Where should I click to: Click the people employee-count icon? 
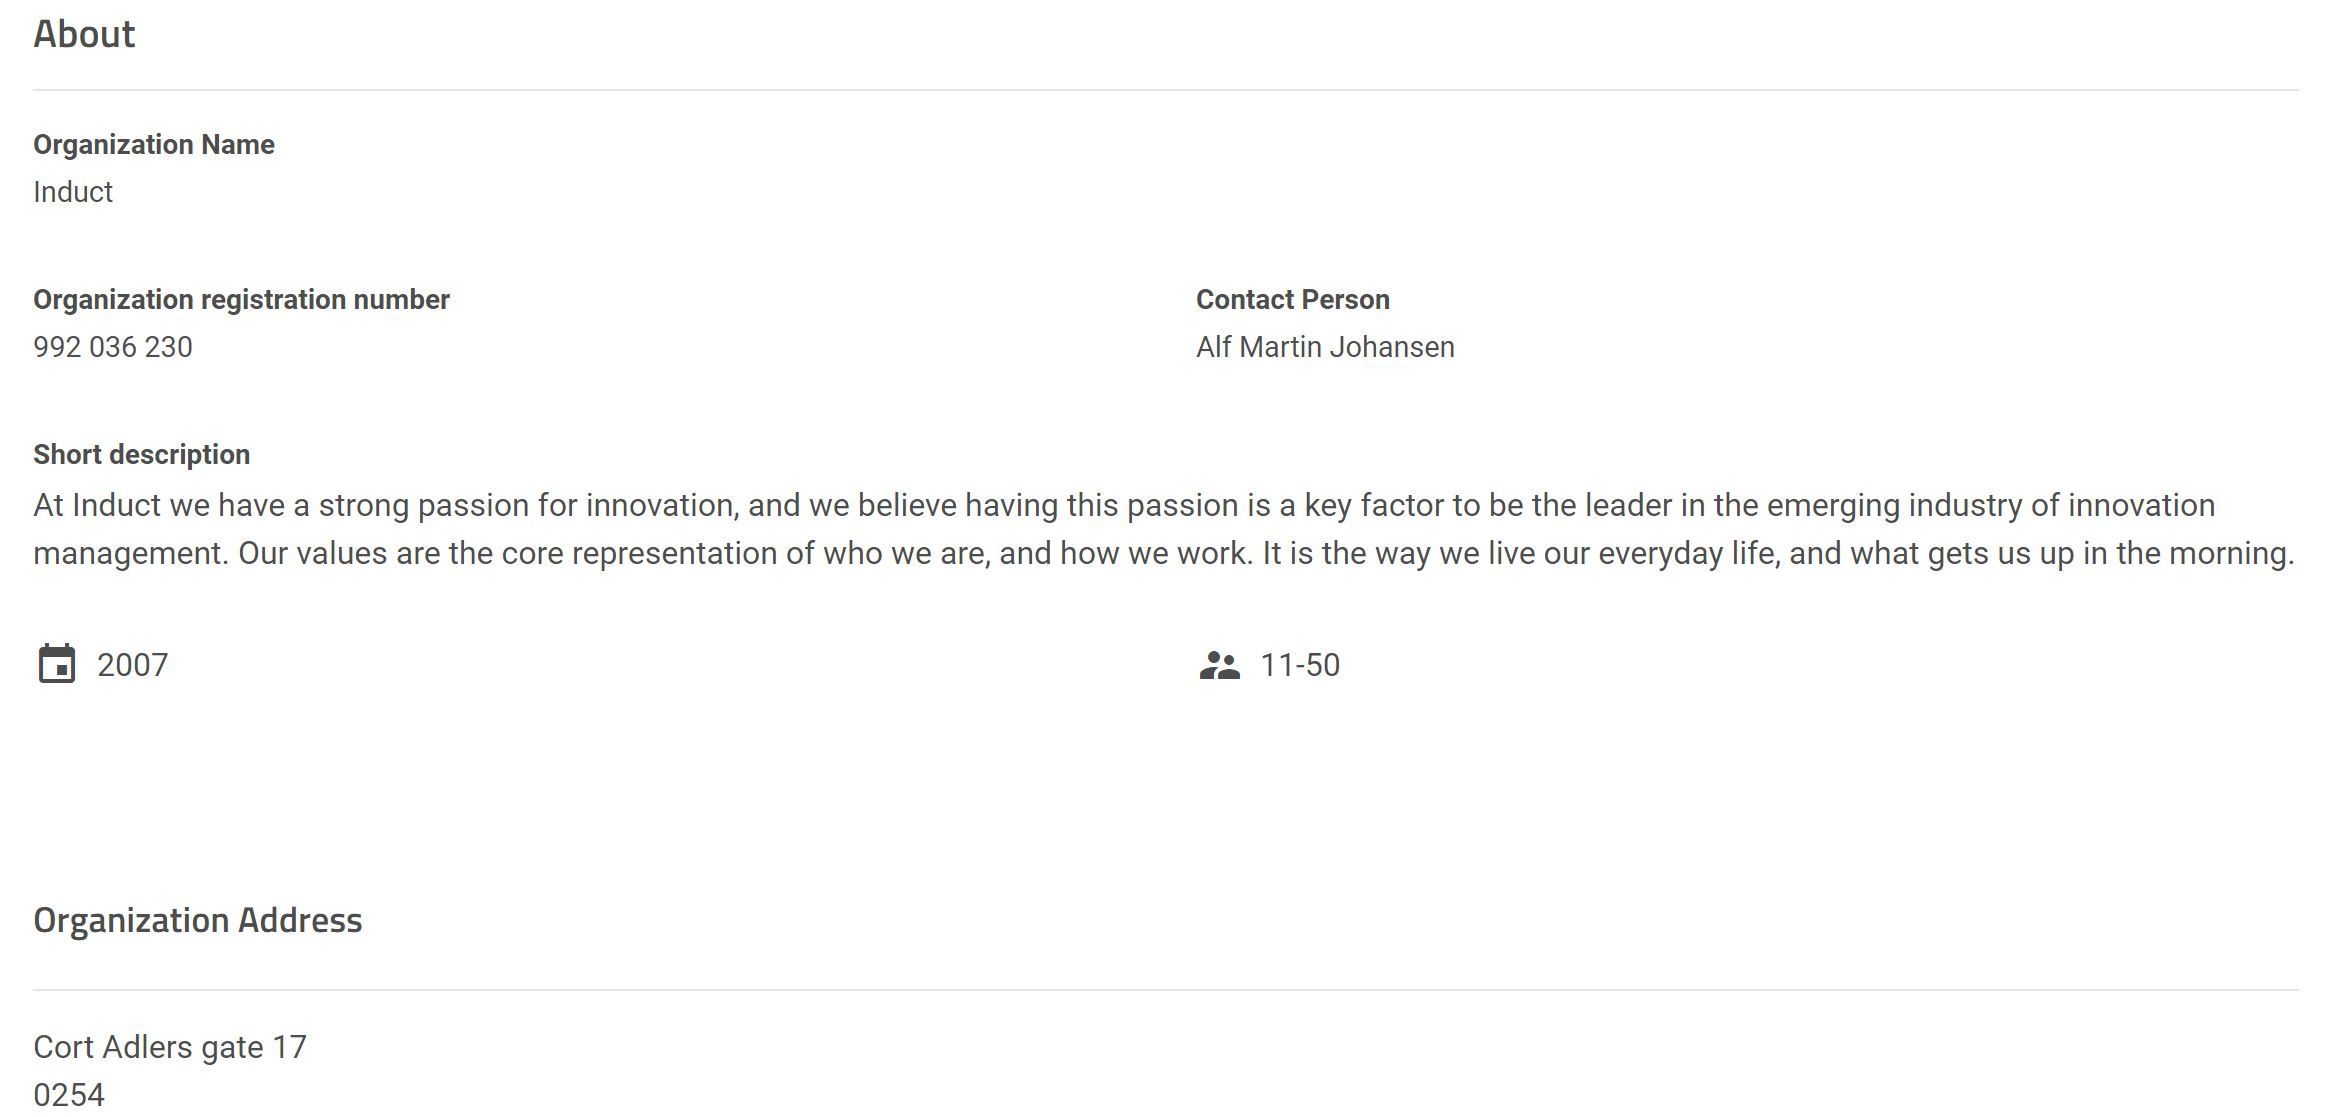1219,666
